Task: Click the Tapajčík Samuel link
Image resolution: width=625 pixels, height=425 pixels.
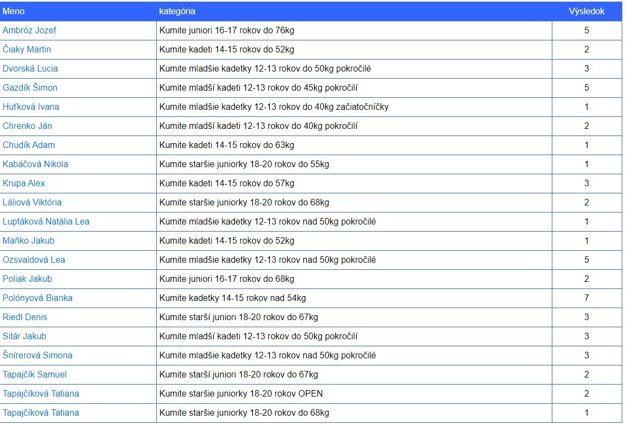Action: point(35,375)
